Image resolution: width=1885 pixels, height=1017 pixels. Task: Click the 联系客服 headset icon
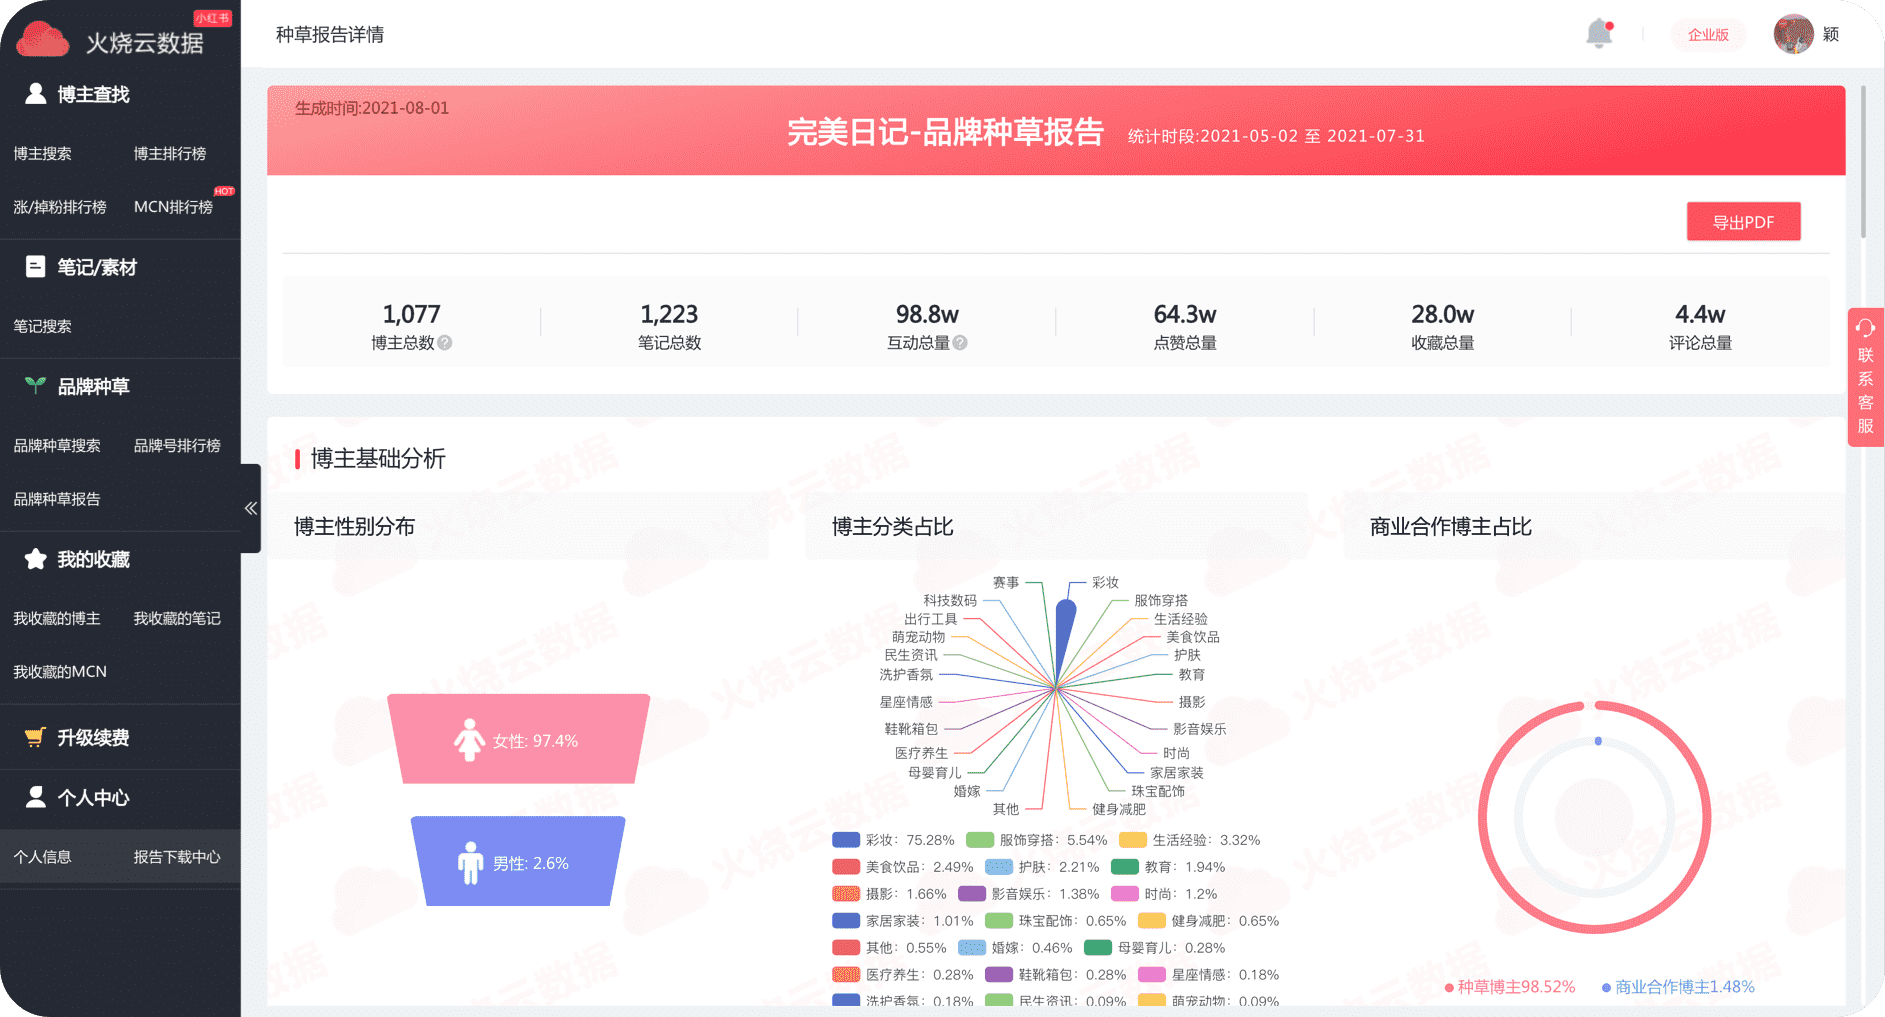tap(1865, 328)
